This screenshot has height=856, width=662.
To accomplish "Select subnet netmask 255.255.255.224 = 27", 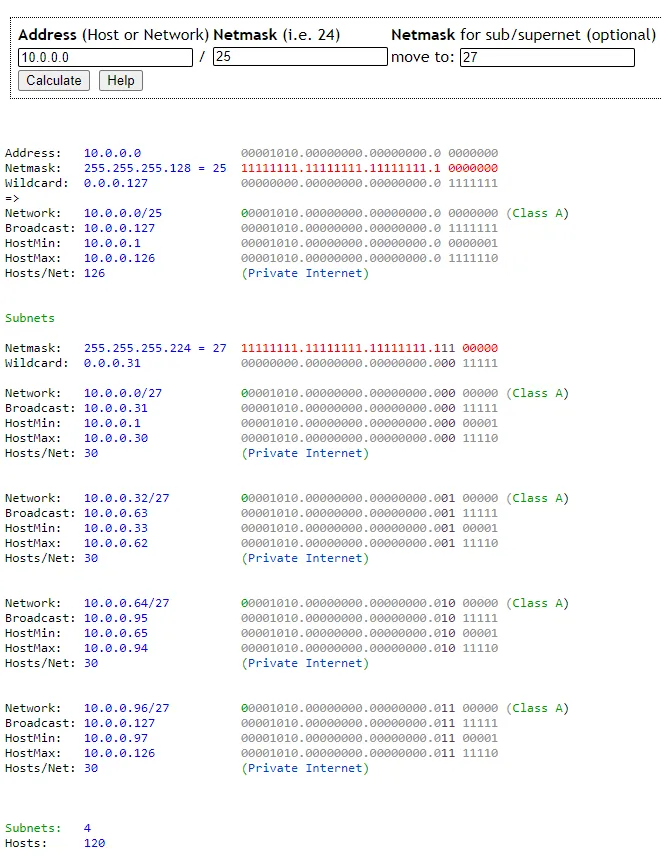I will coord(155,348).
